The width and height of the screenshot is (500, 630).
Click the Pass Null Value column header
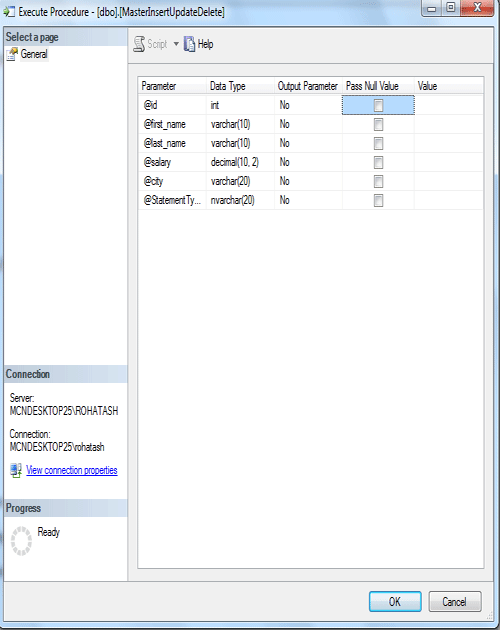tap(378, 86)
